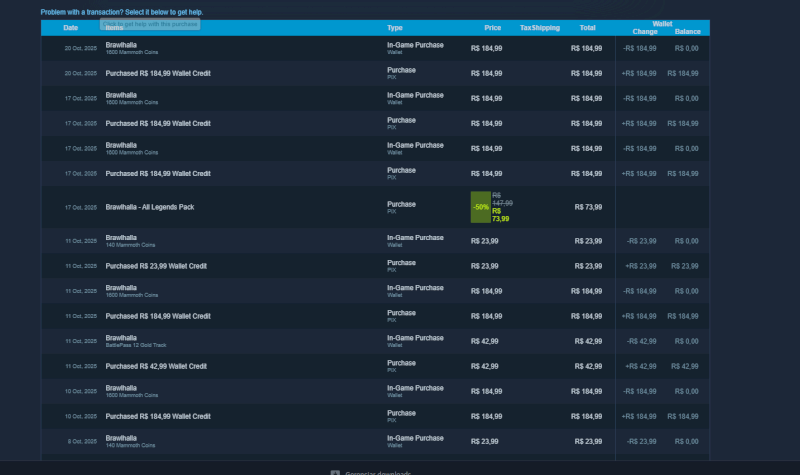
Task: Click the Wallet Balance column header
Action: point(687,31)
